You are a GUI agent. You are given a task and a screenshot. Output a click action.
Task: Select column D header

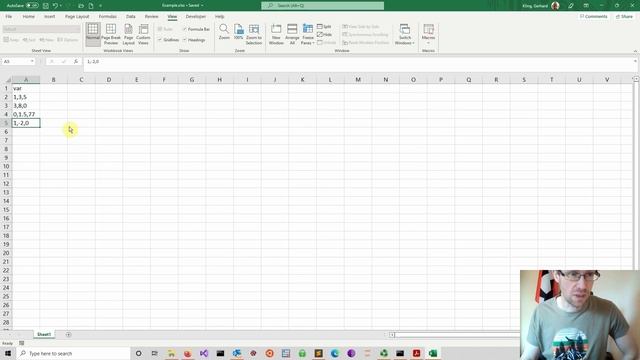pos(109,80)
